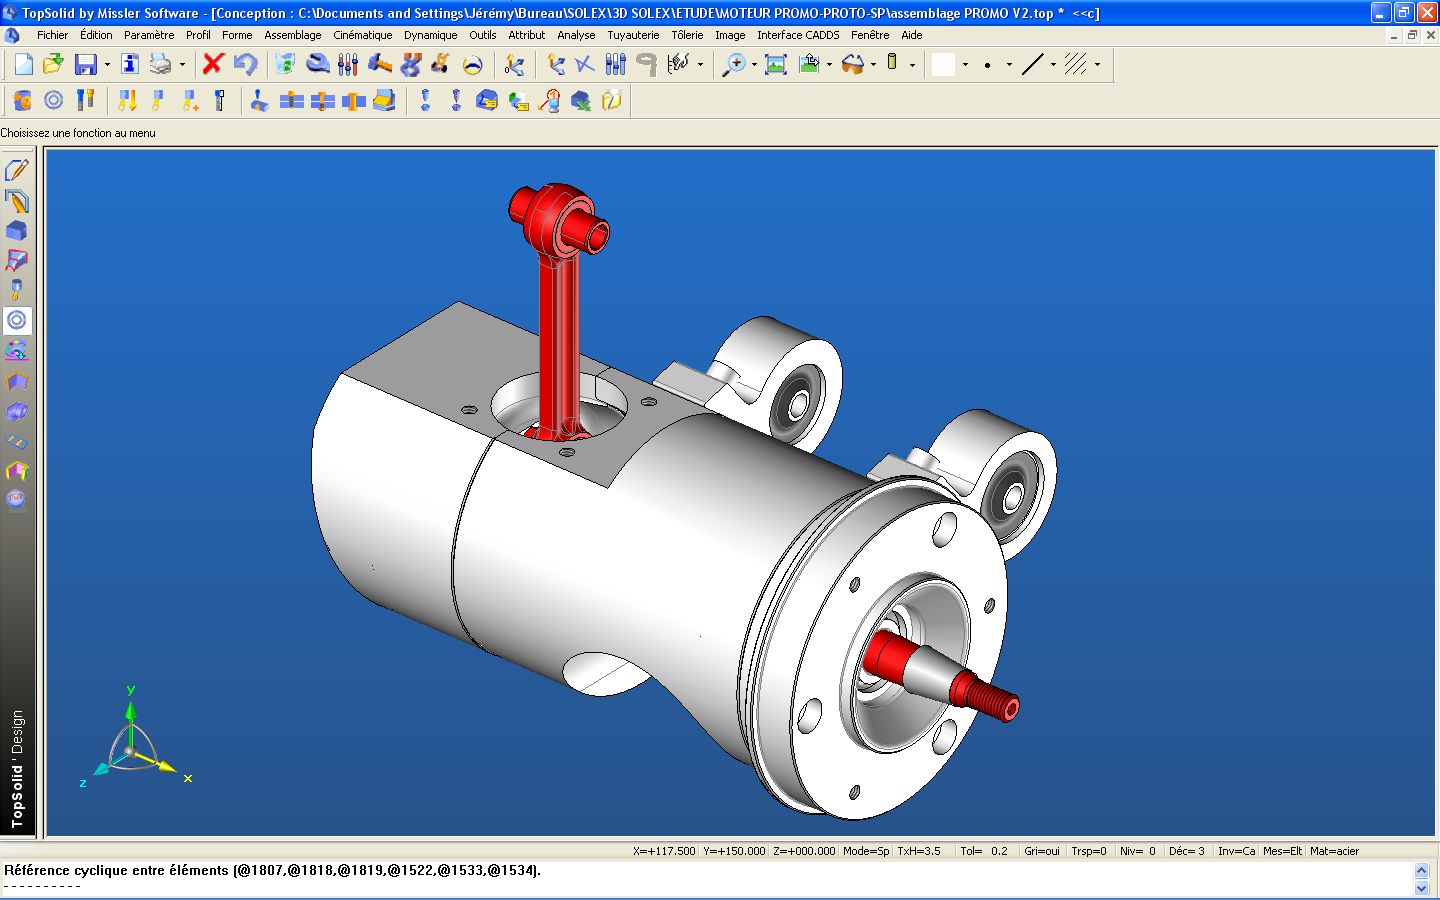1440x900 pixels.
Task: Click the Mat=acier material field
Action: point(1334,851)
